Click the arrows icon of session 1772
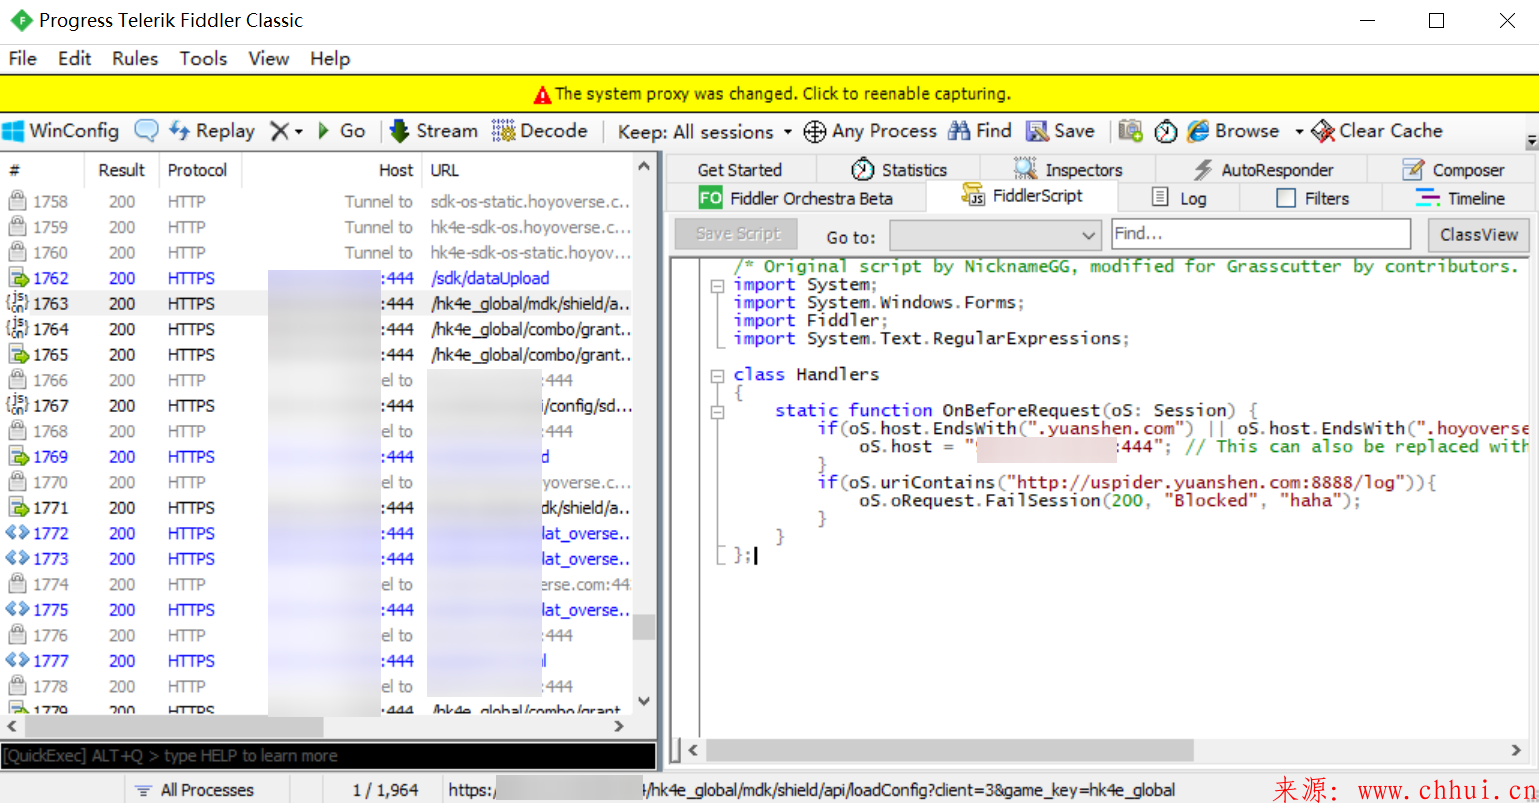The image size is (1539, 803). pyautogui.click(x=17, y=533)
